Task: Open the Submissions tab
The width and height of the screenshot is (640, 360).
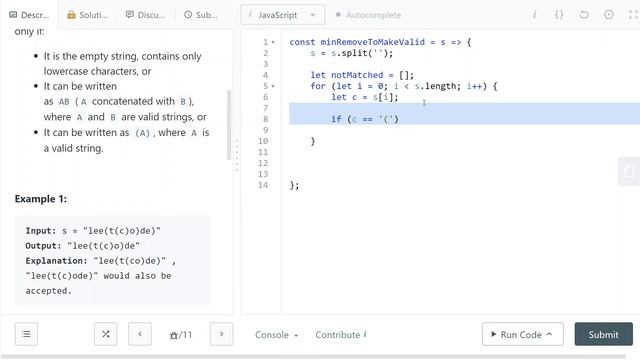Action: click(x=200, y=15)
